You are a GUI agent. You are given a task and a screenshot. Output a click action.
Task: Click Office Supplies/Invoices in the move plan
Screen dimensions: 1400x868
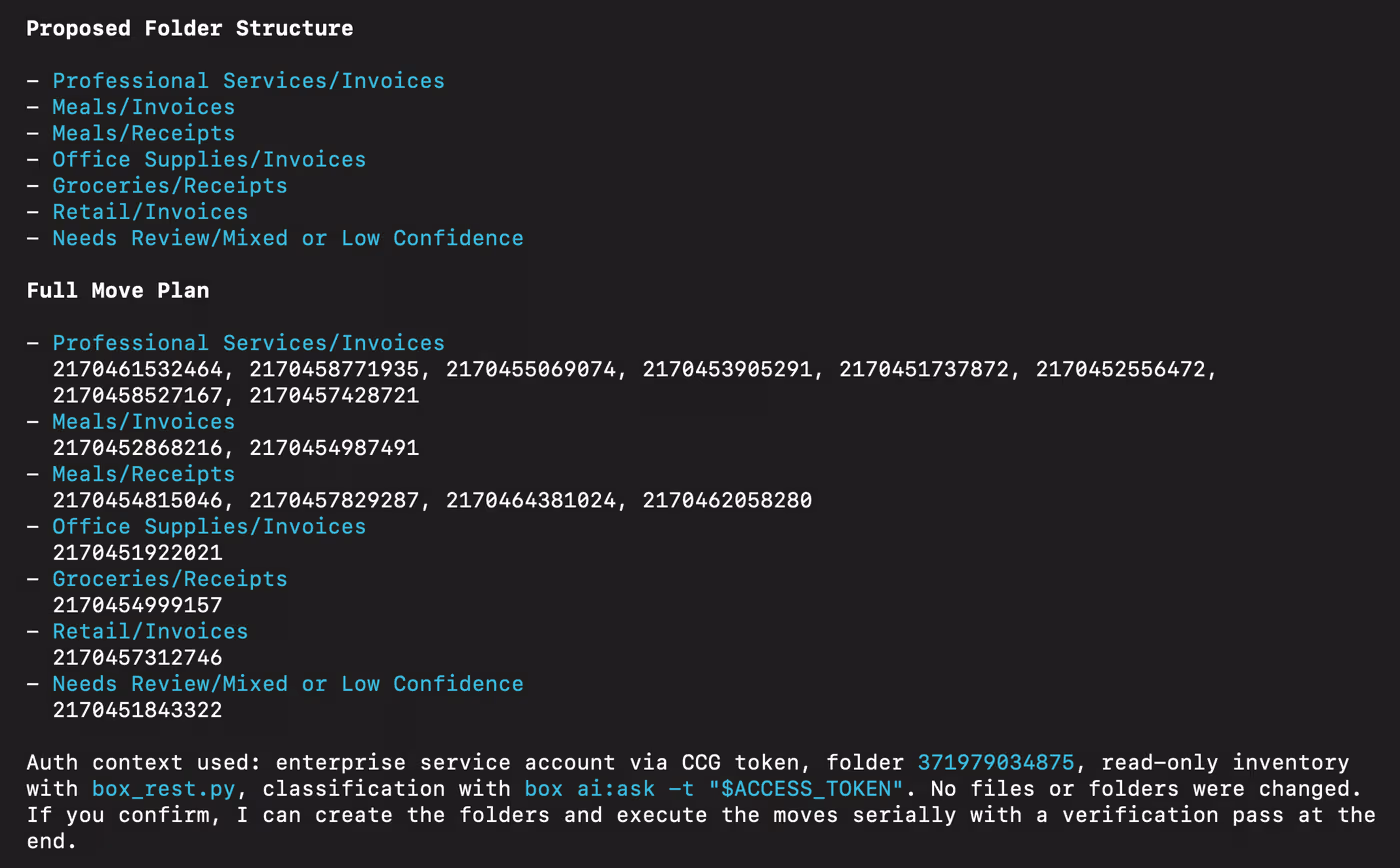(x=208, y=526)
